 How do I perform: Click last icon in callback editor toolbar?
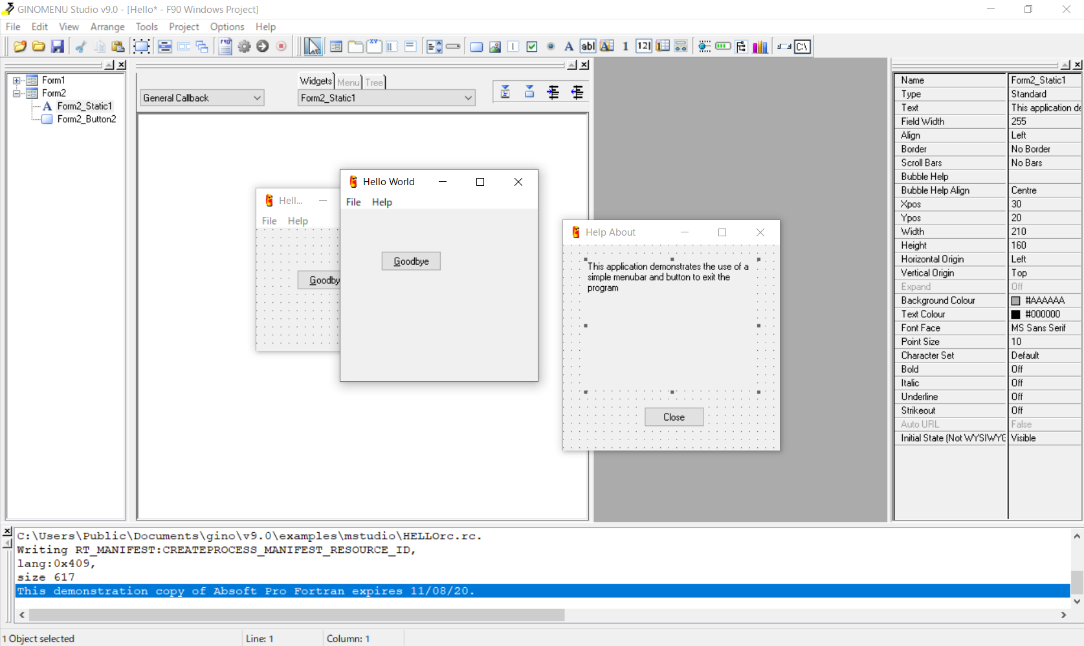tap(577, 92)
